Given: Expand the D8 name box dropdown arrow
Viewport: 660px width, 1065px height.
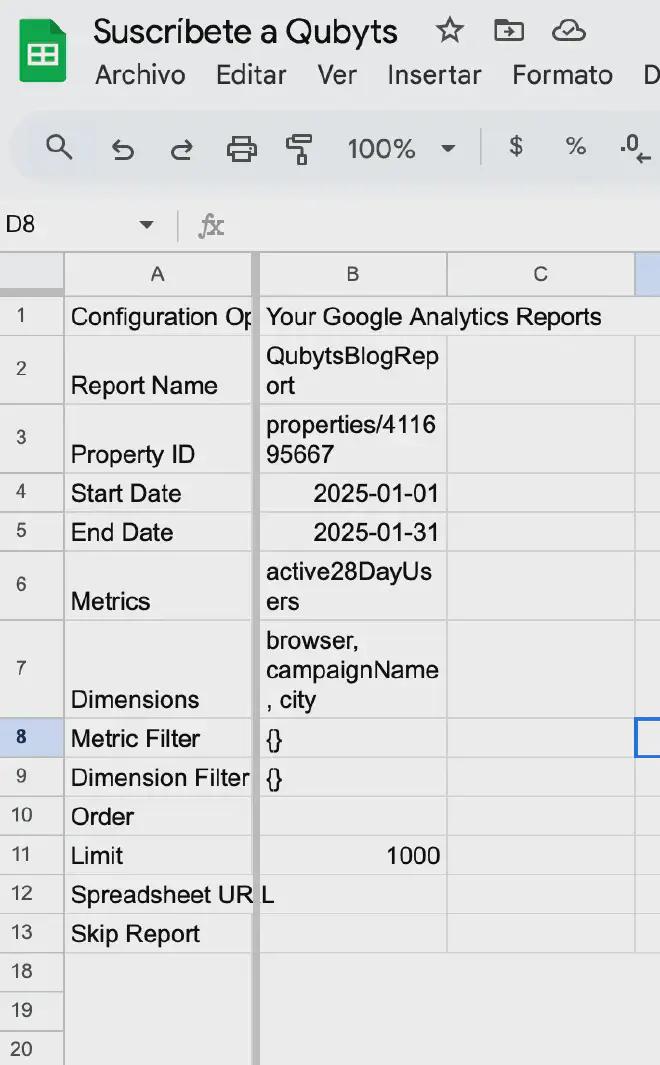Looking at the screenshot, I should [146, 224].
